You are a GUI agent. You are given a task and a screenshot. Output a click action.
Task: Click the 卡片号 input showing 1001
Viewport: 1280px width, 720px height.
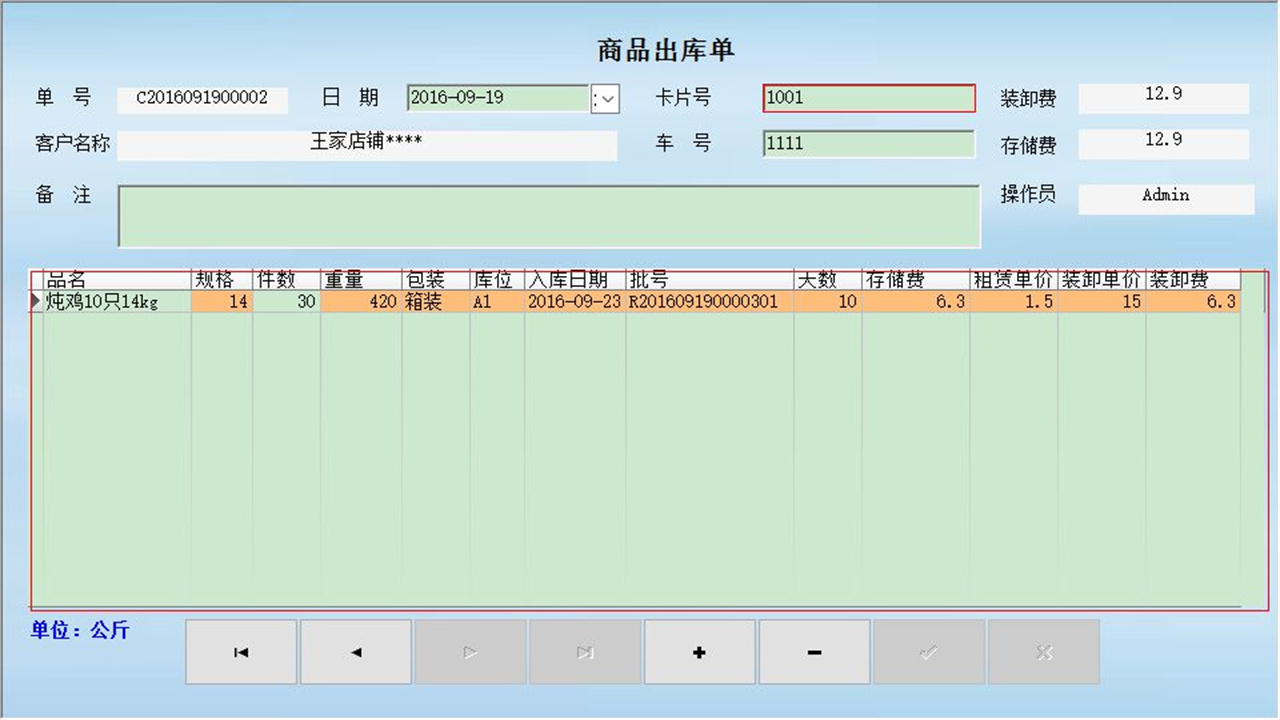click(x=868, y=98)
